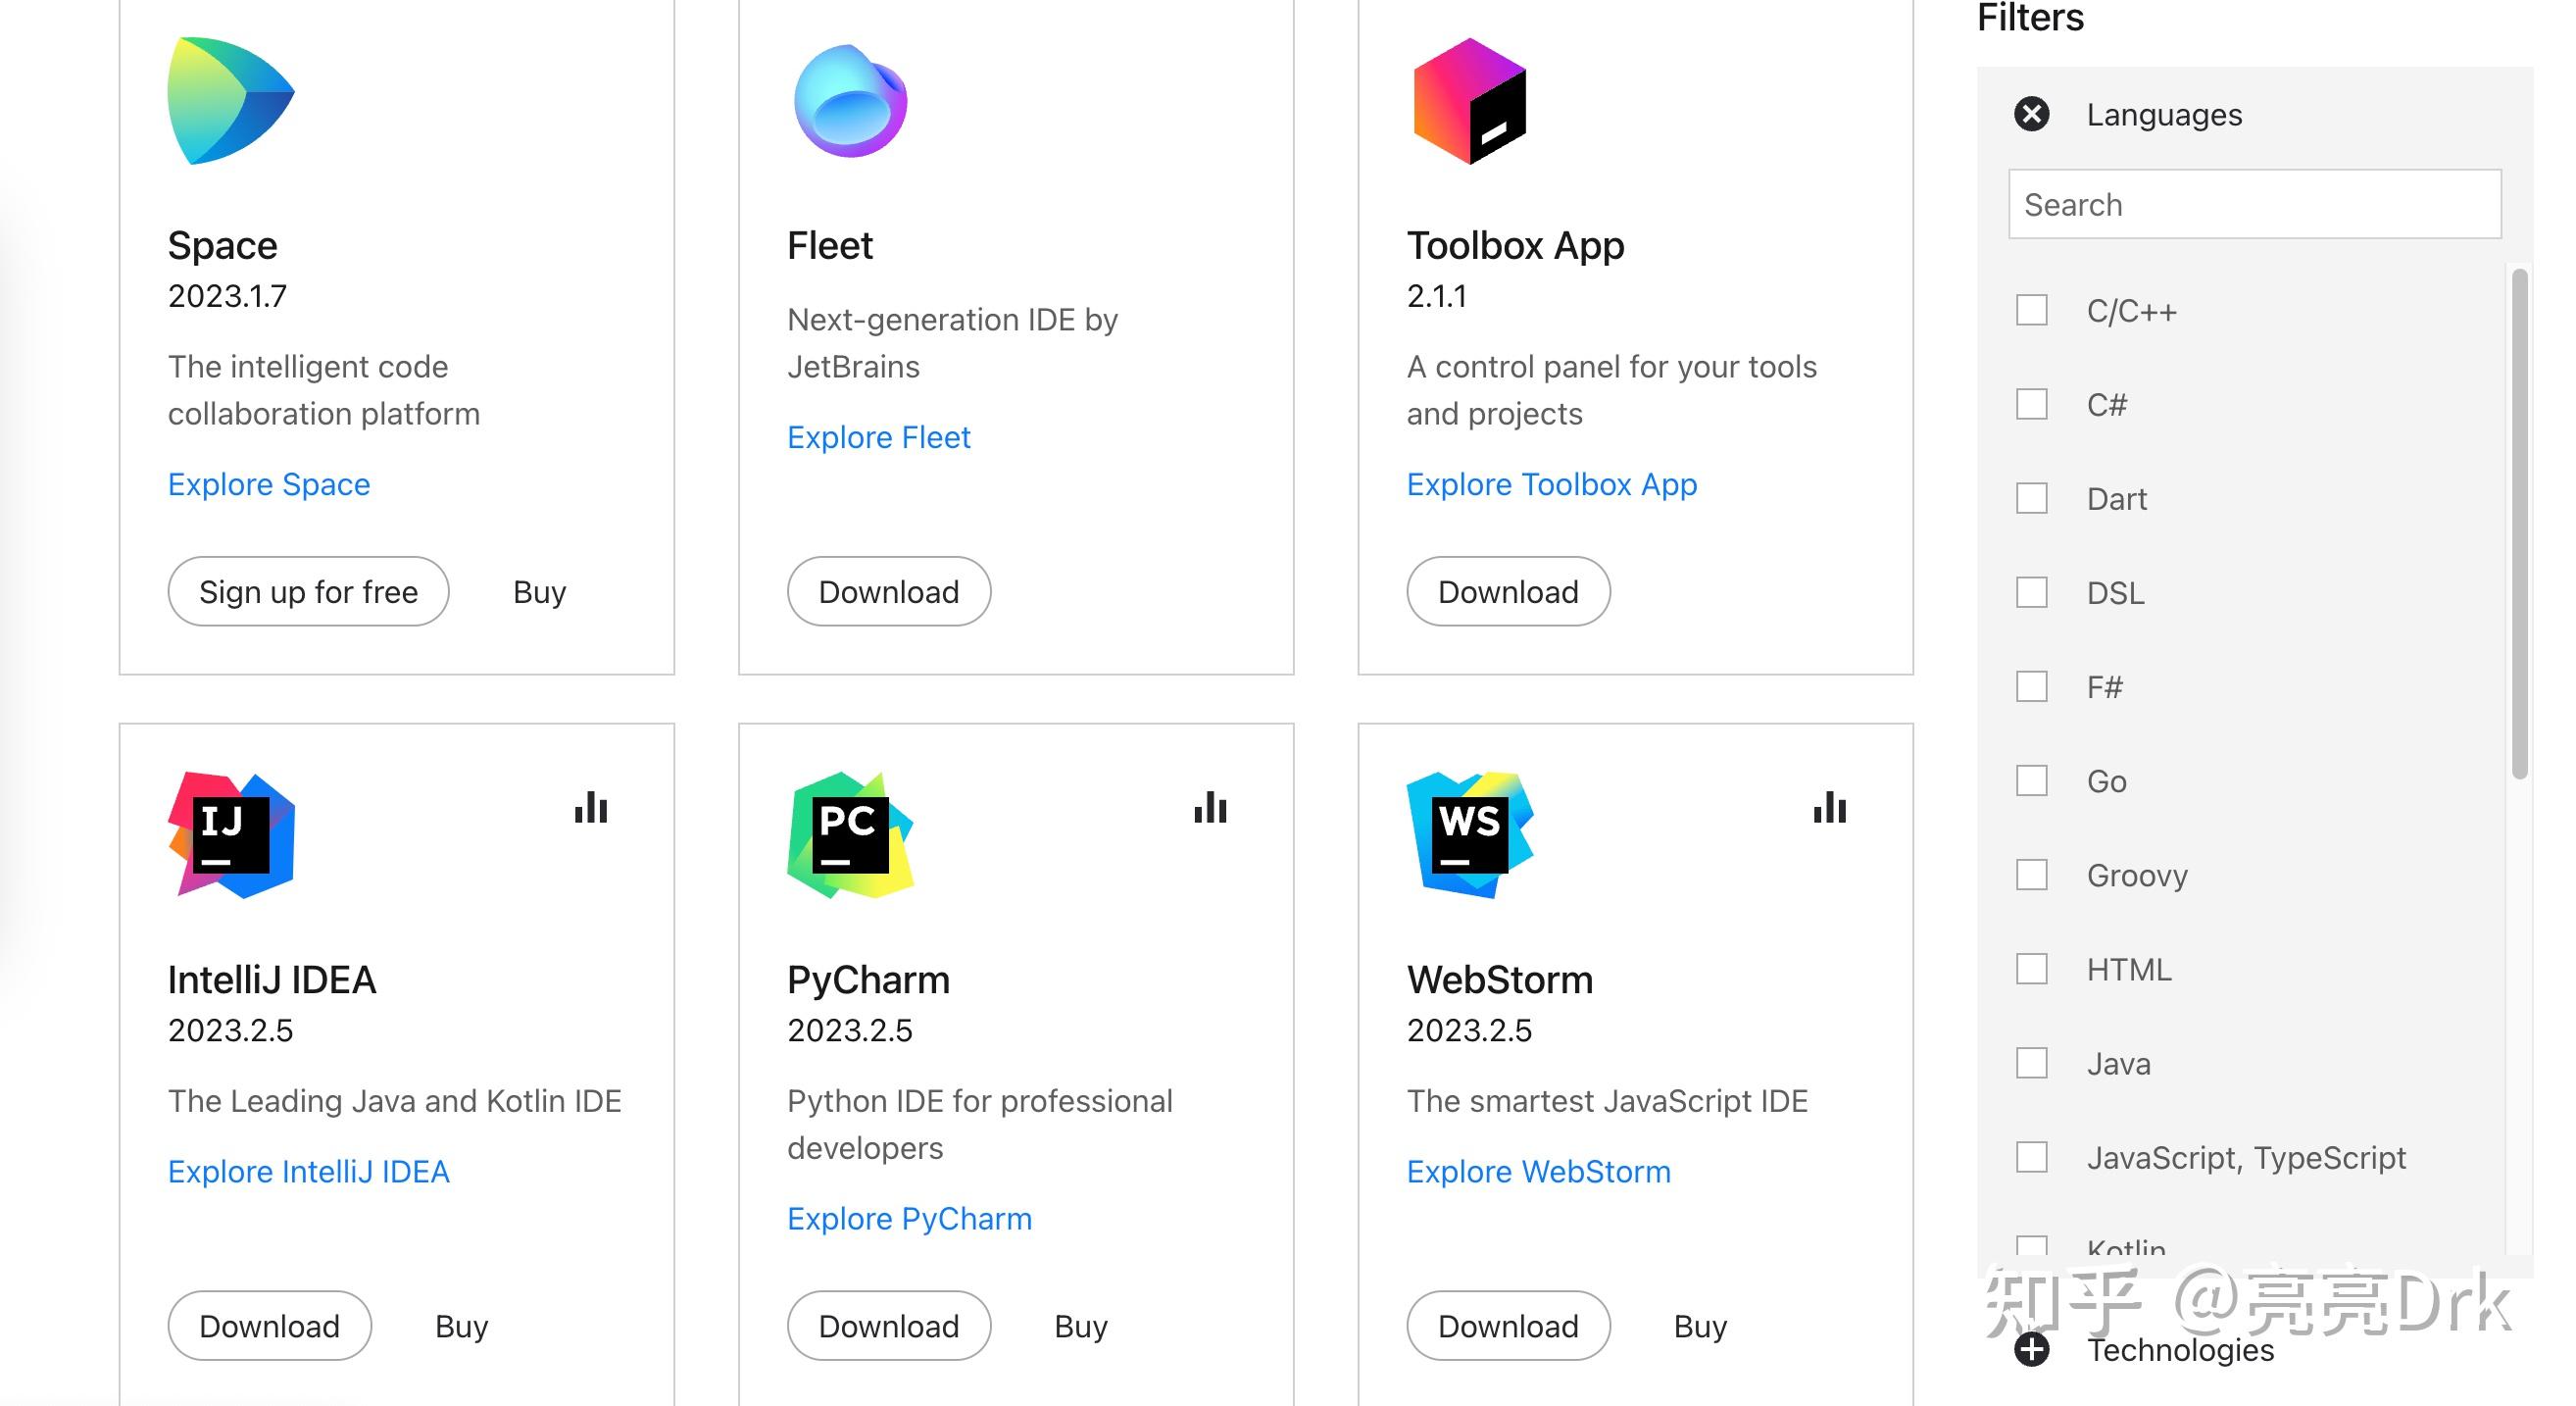Click the bar chart icon on IntelliJ IDEA card

(x=591, y=808)
